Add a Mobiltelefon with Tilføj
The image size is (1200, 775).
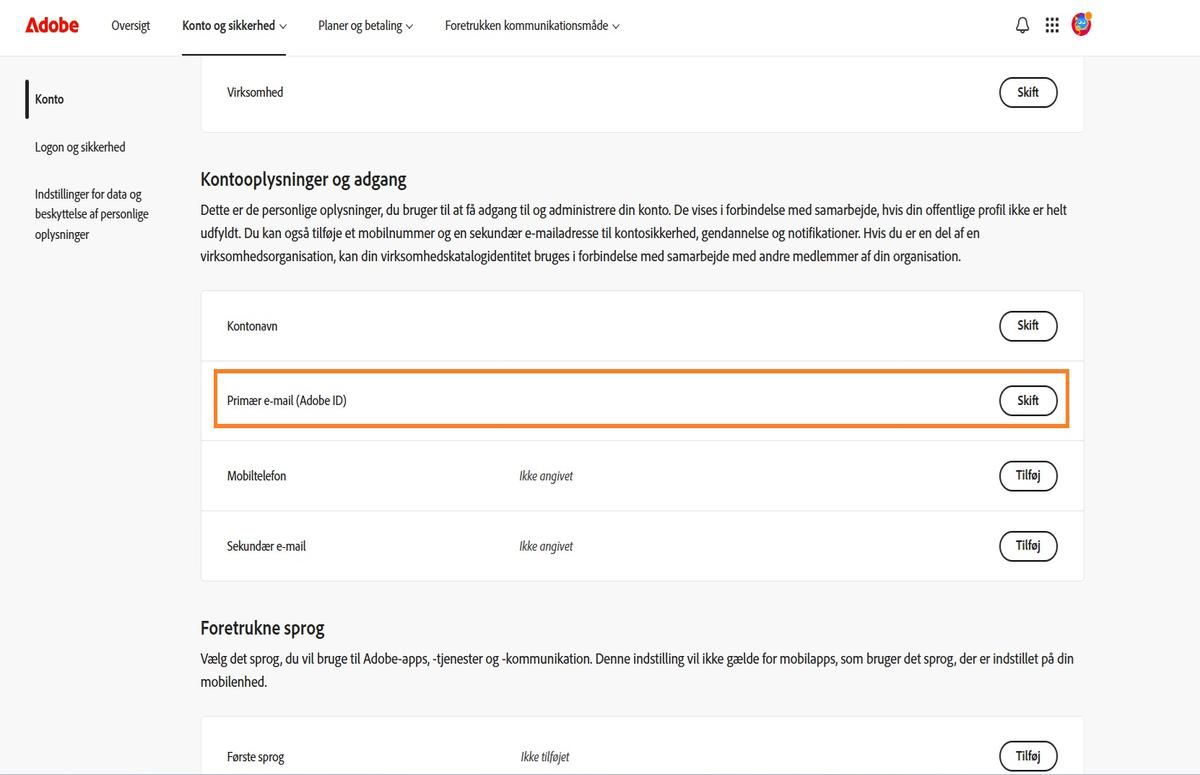pos(1028,476)
